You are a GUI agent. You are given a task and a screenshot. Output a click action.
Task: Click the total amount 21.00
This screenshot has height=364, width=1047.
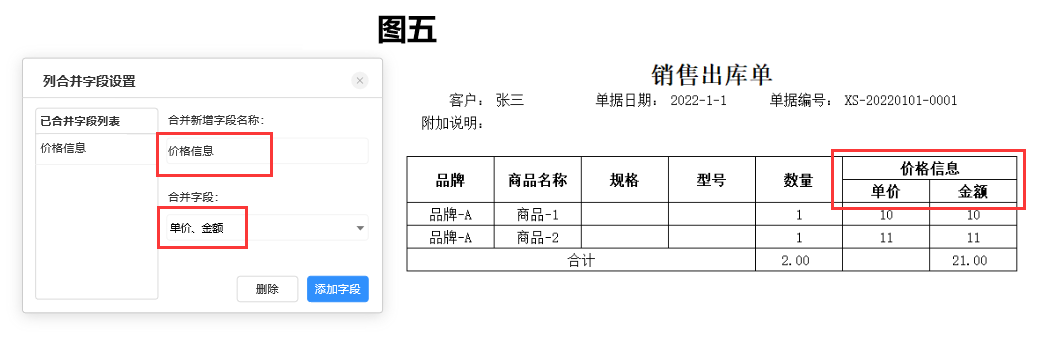973,260
